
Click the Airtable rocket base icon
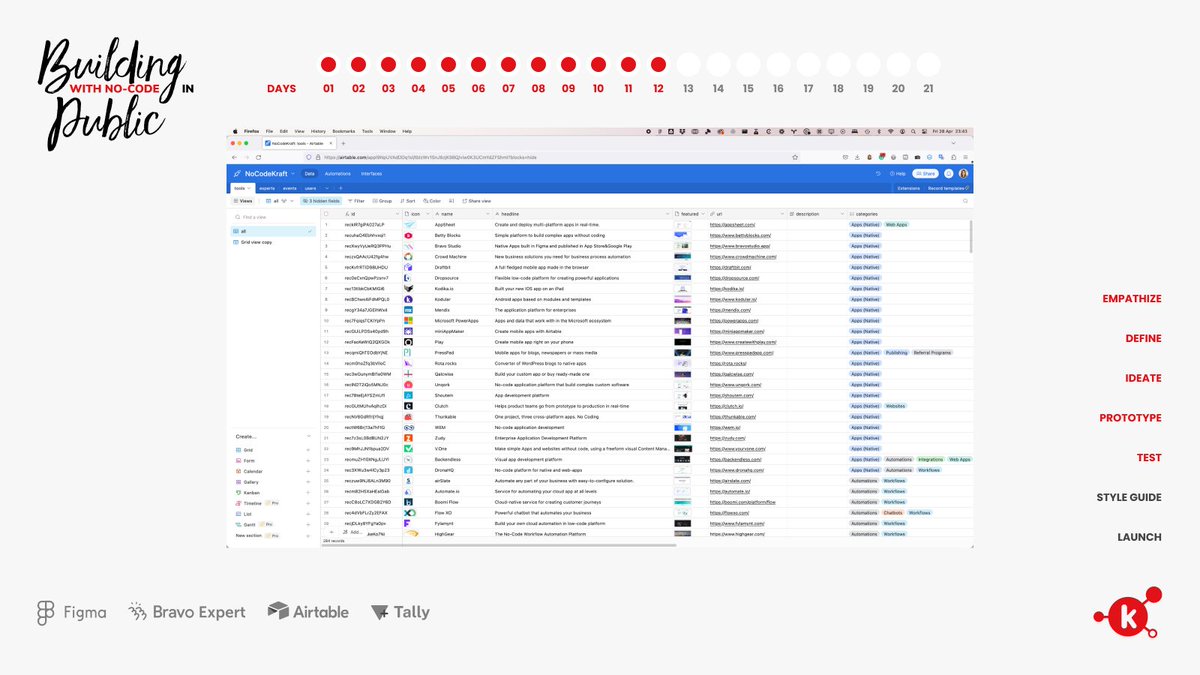point(237,174)
